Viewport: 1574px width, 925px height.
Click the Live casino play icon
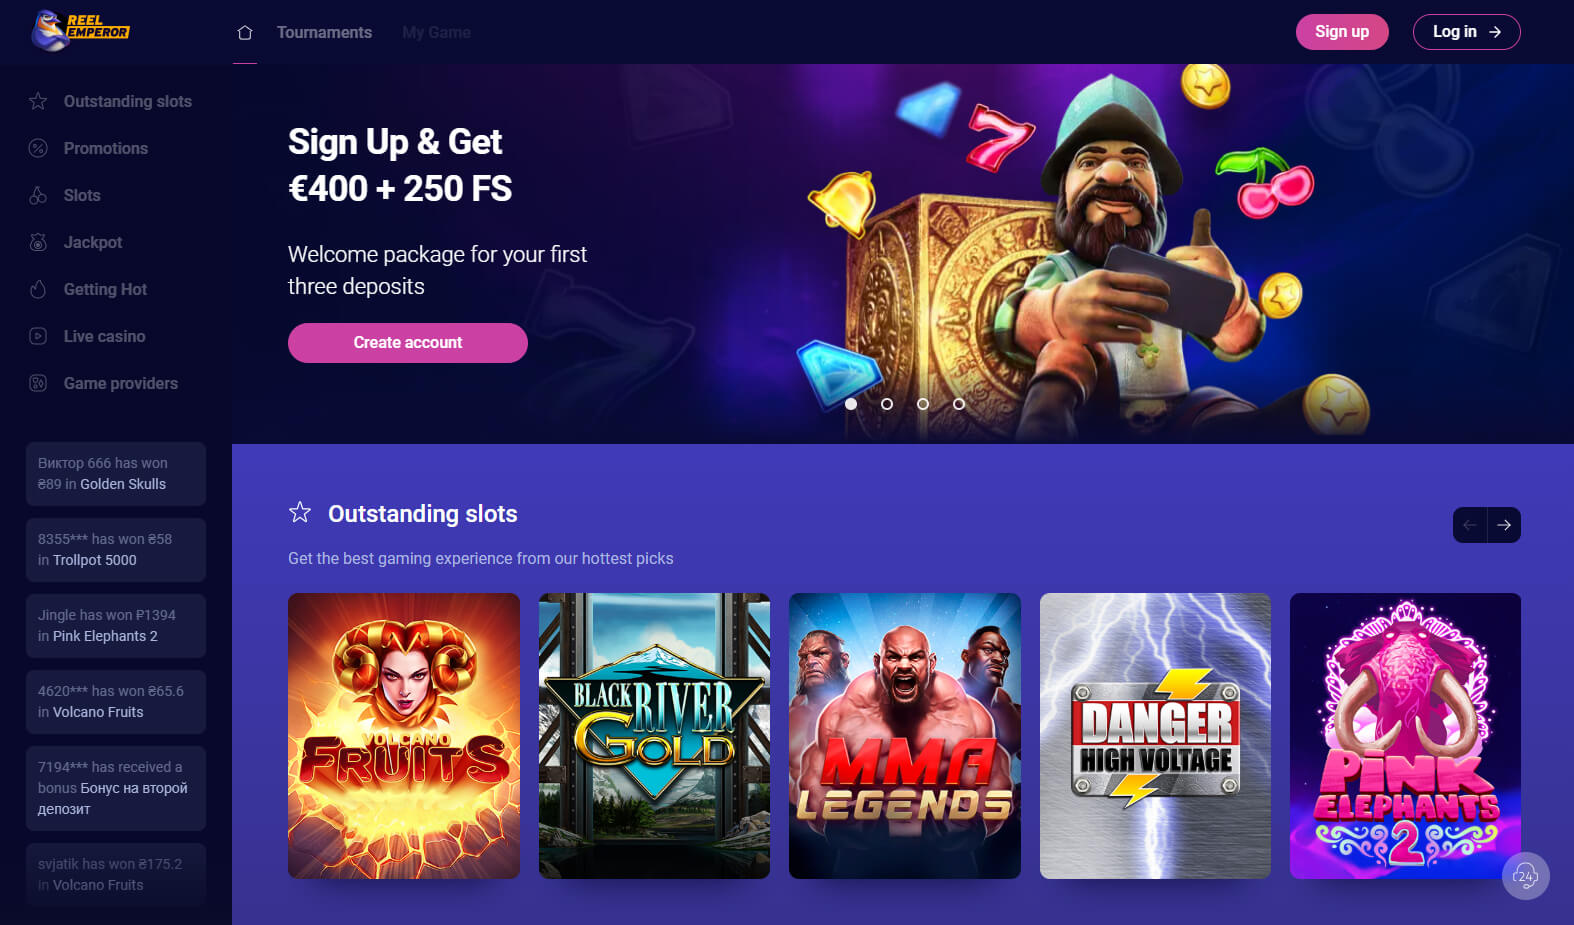click(x=38, y=336)
